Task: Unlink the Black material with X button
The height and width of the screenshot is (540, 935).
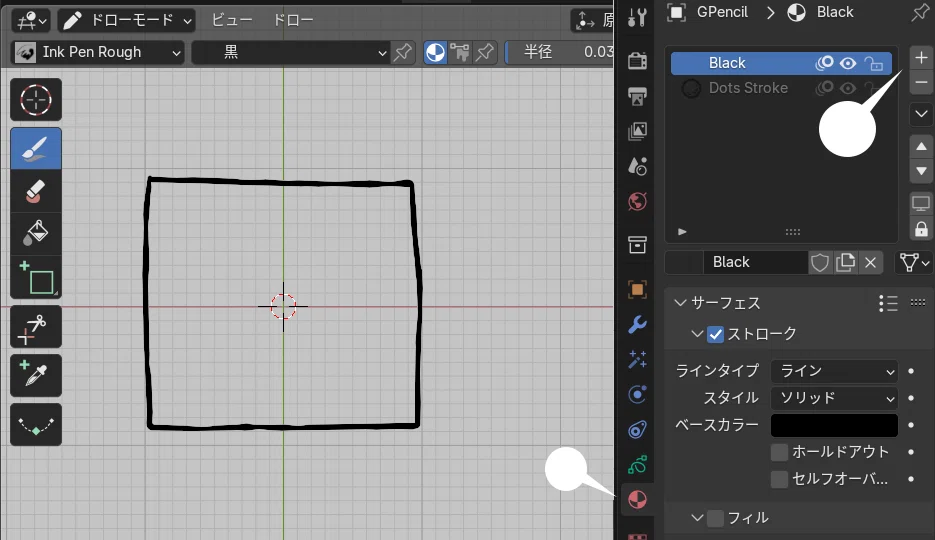Action: (871, 262)
